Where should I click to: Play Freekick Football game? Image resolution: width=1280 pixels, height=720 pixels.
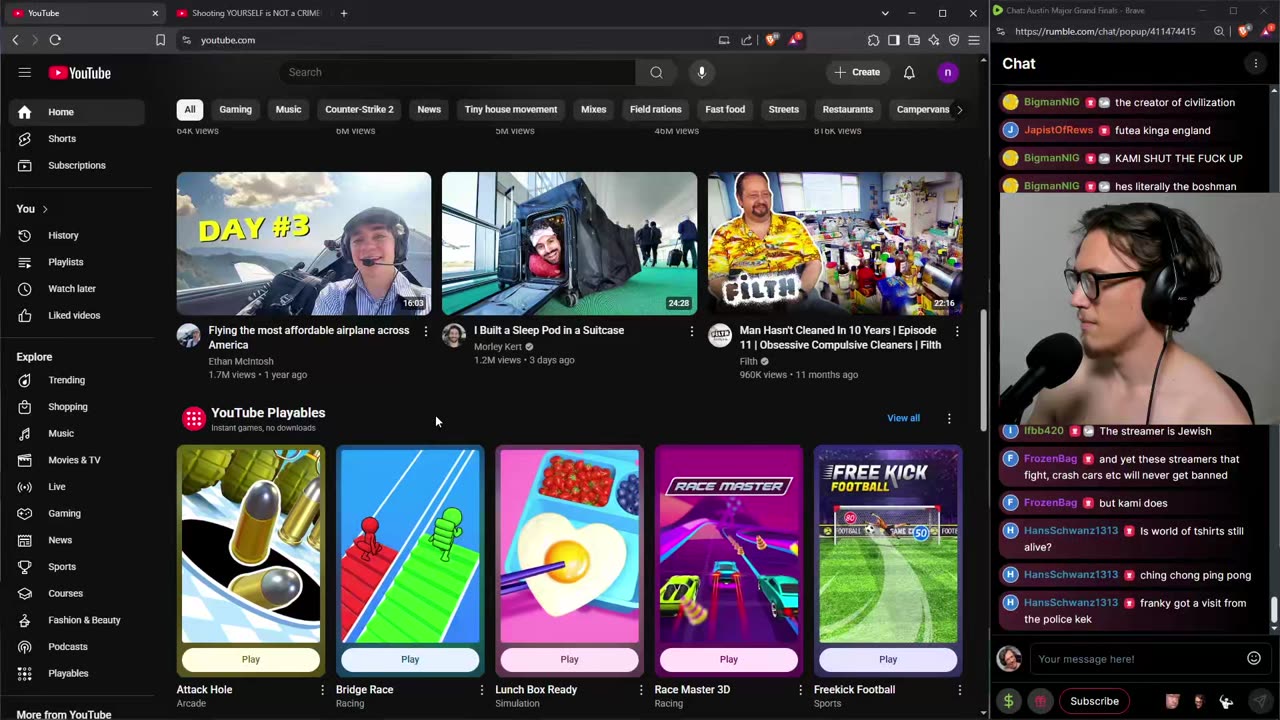(x=888, y=659)
